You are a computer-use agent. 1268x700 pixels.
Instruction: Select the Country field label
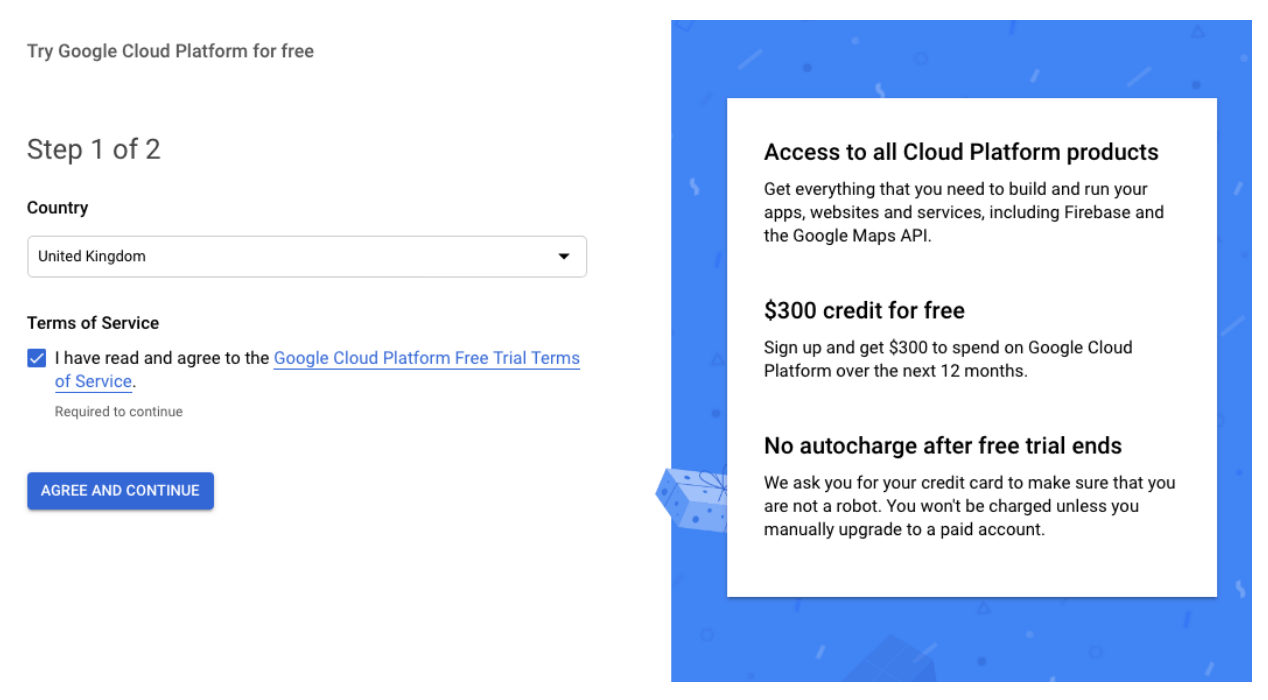58,207
